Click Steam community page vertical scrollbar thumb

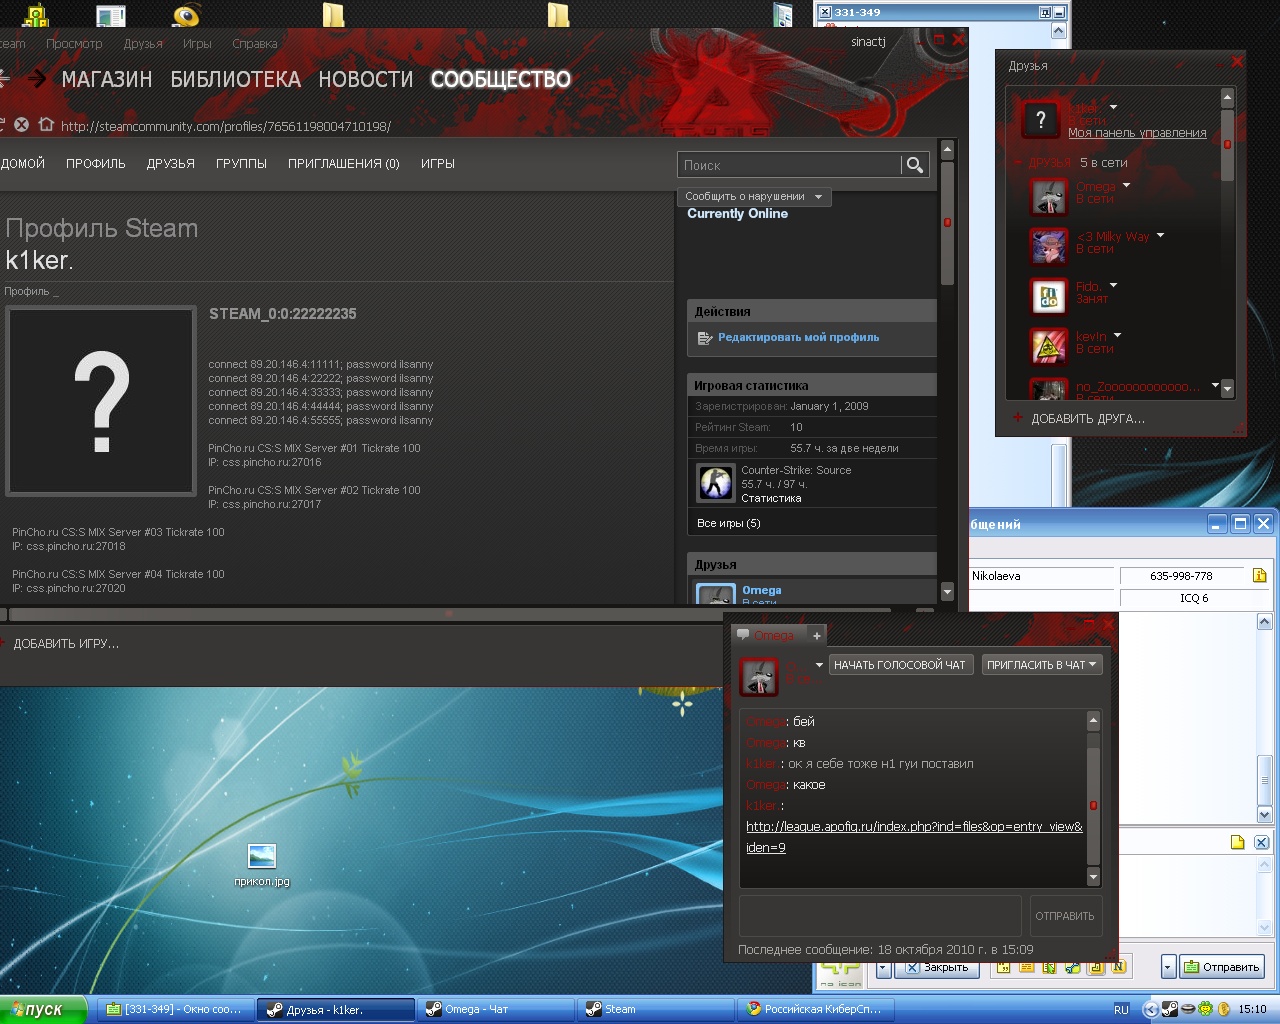[947, 222]
